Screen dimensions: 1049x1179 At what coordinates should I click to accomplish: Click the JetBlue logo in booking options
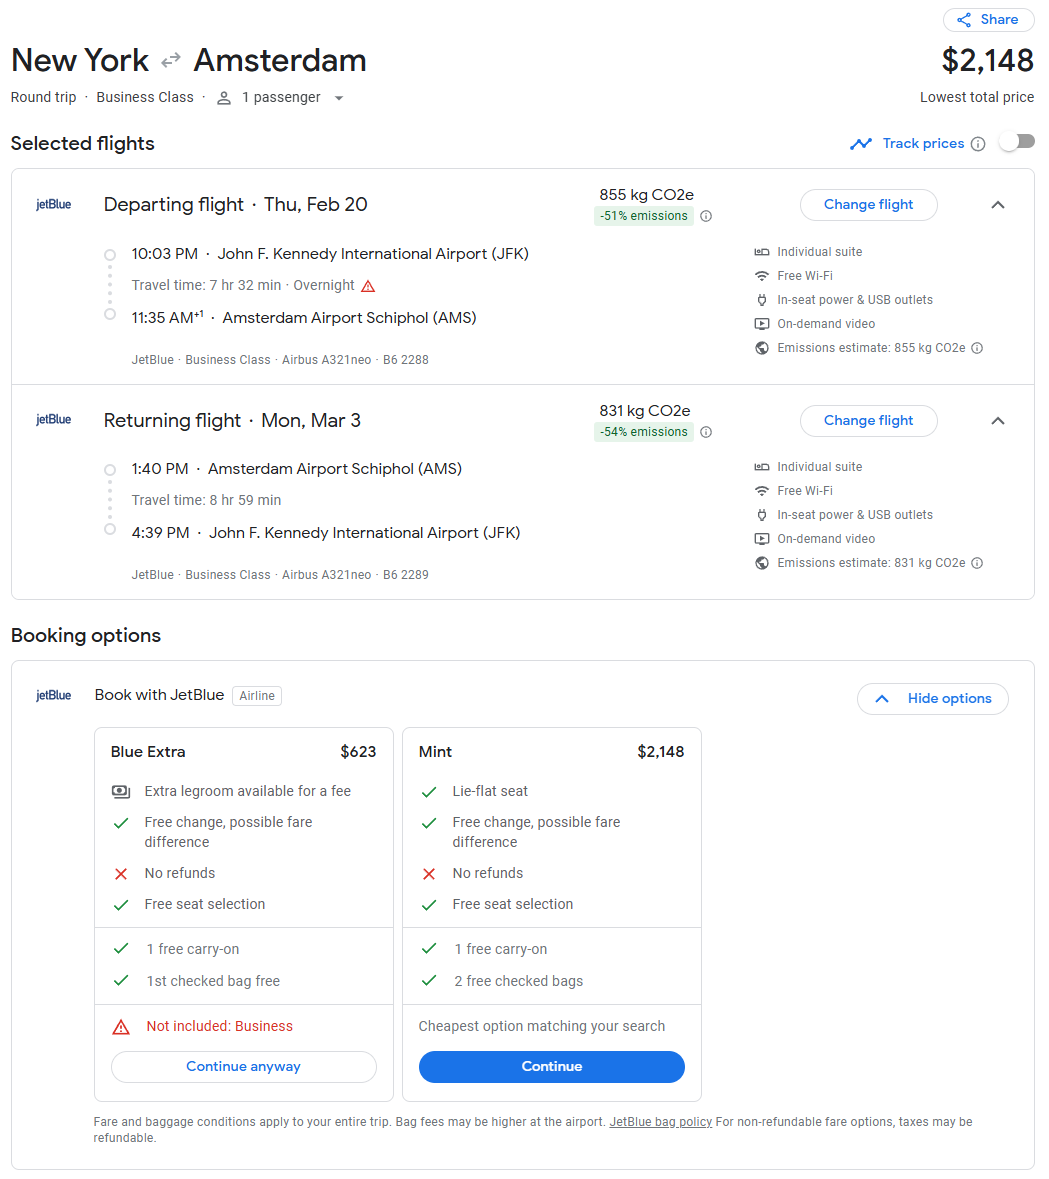[54, 695]
